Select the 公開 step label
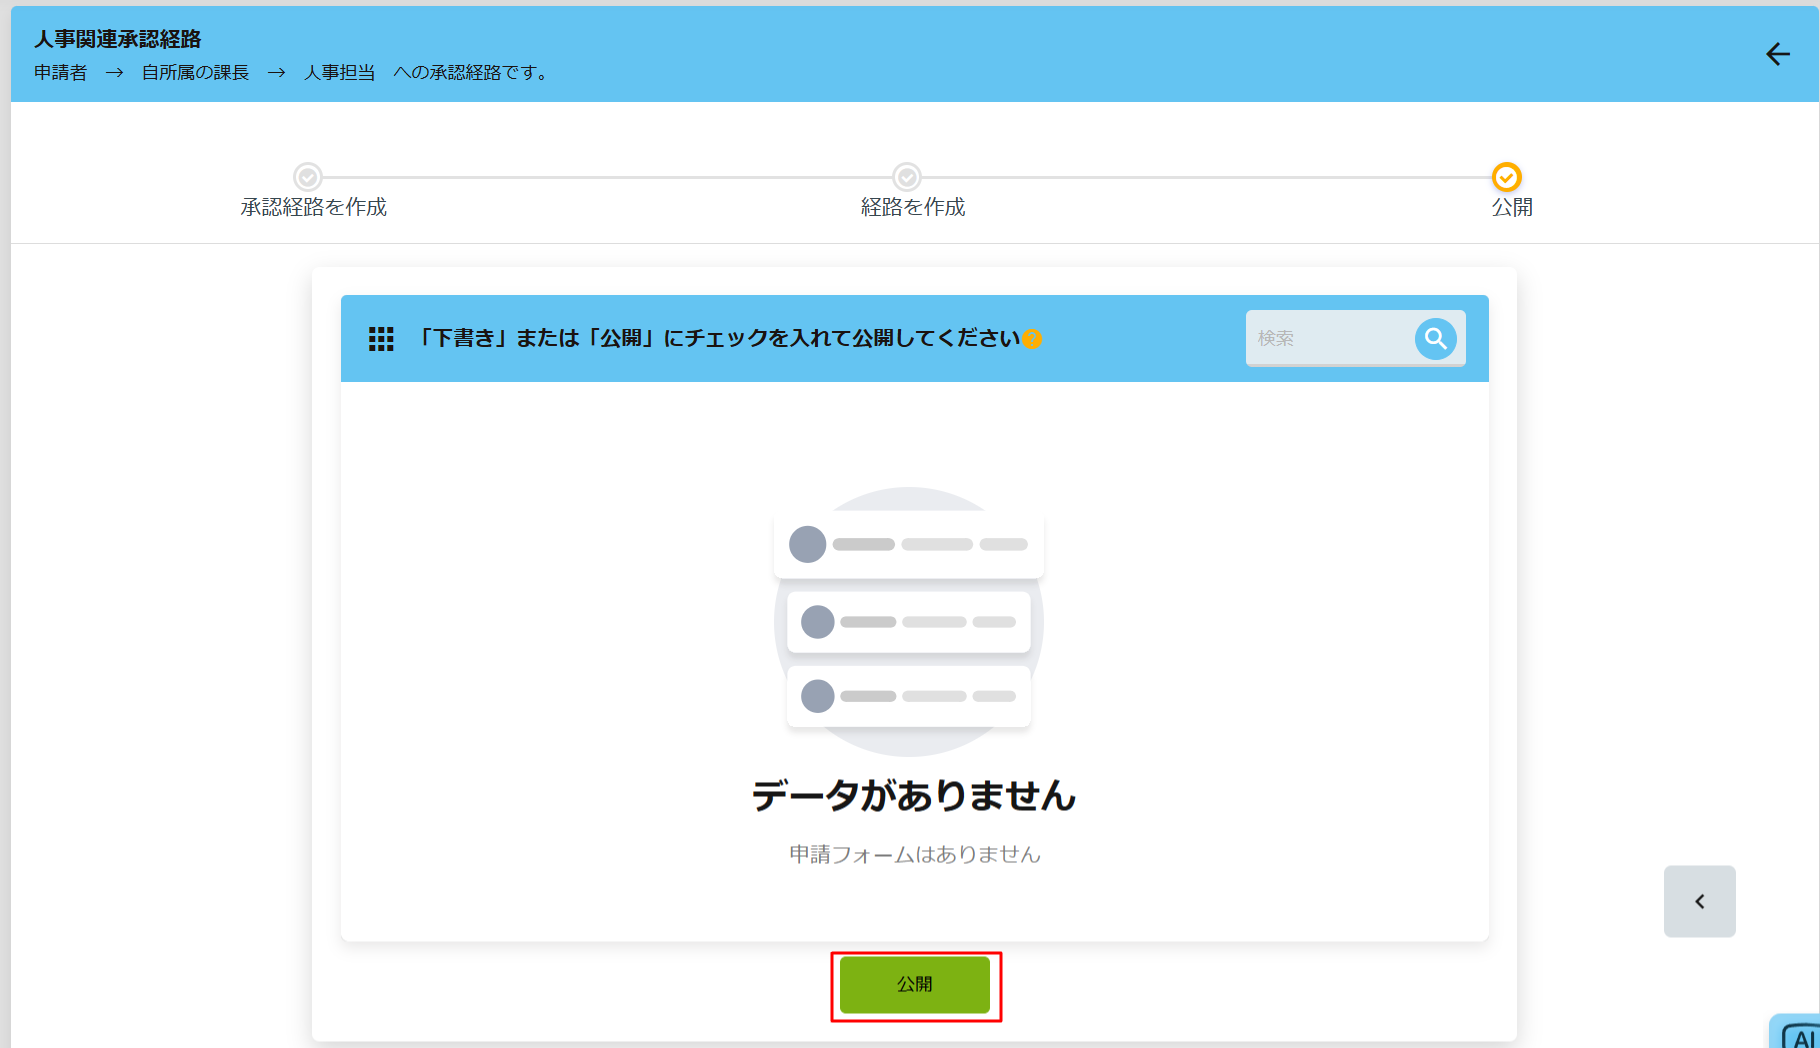Image resolution: width=1820 pixels, height=1048 pixels. (x=1511, y=207)
